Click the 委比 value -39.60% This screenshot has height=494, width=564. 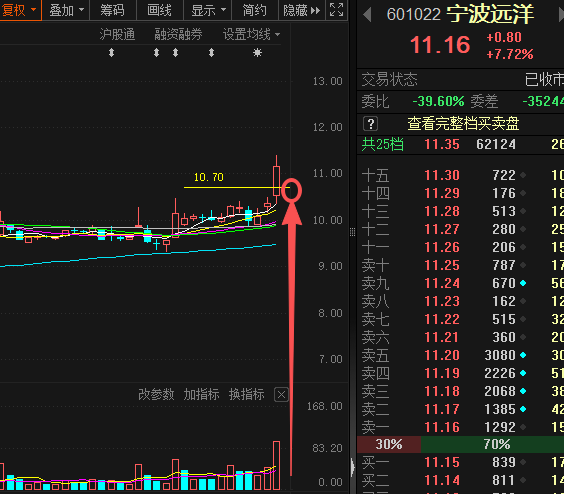click(x=438, y=101)
